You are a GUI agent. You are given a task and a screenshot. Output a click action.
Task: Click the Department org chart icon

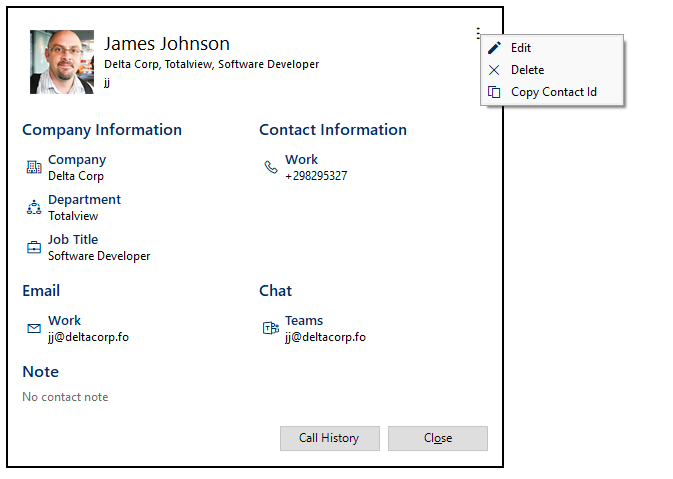click(34, 207)
